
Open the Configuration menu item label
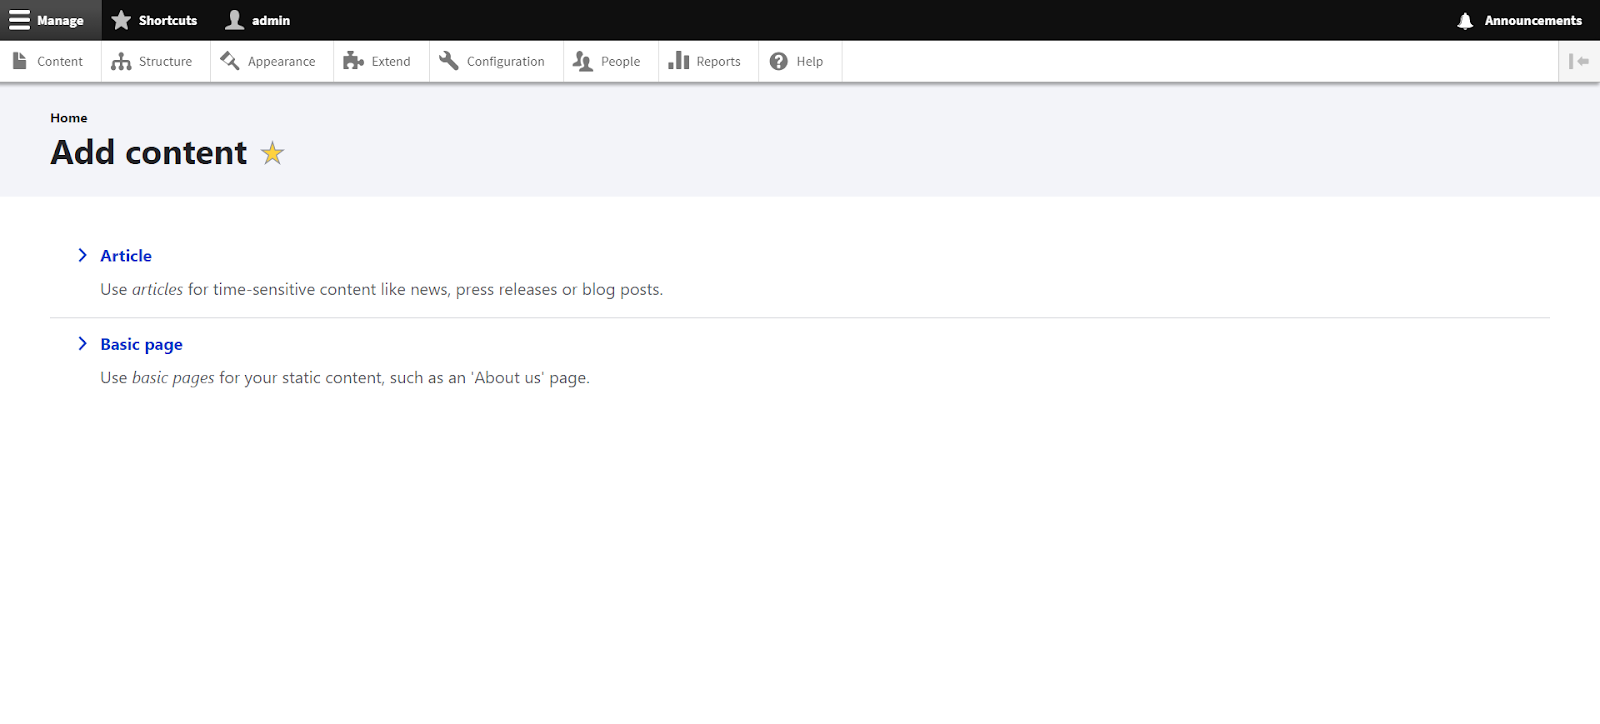506,61
